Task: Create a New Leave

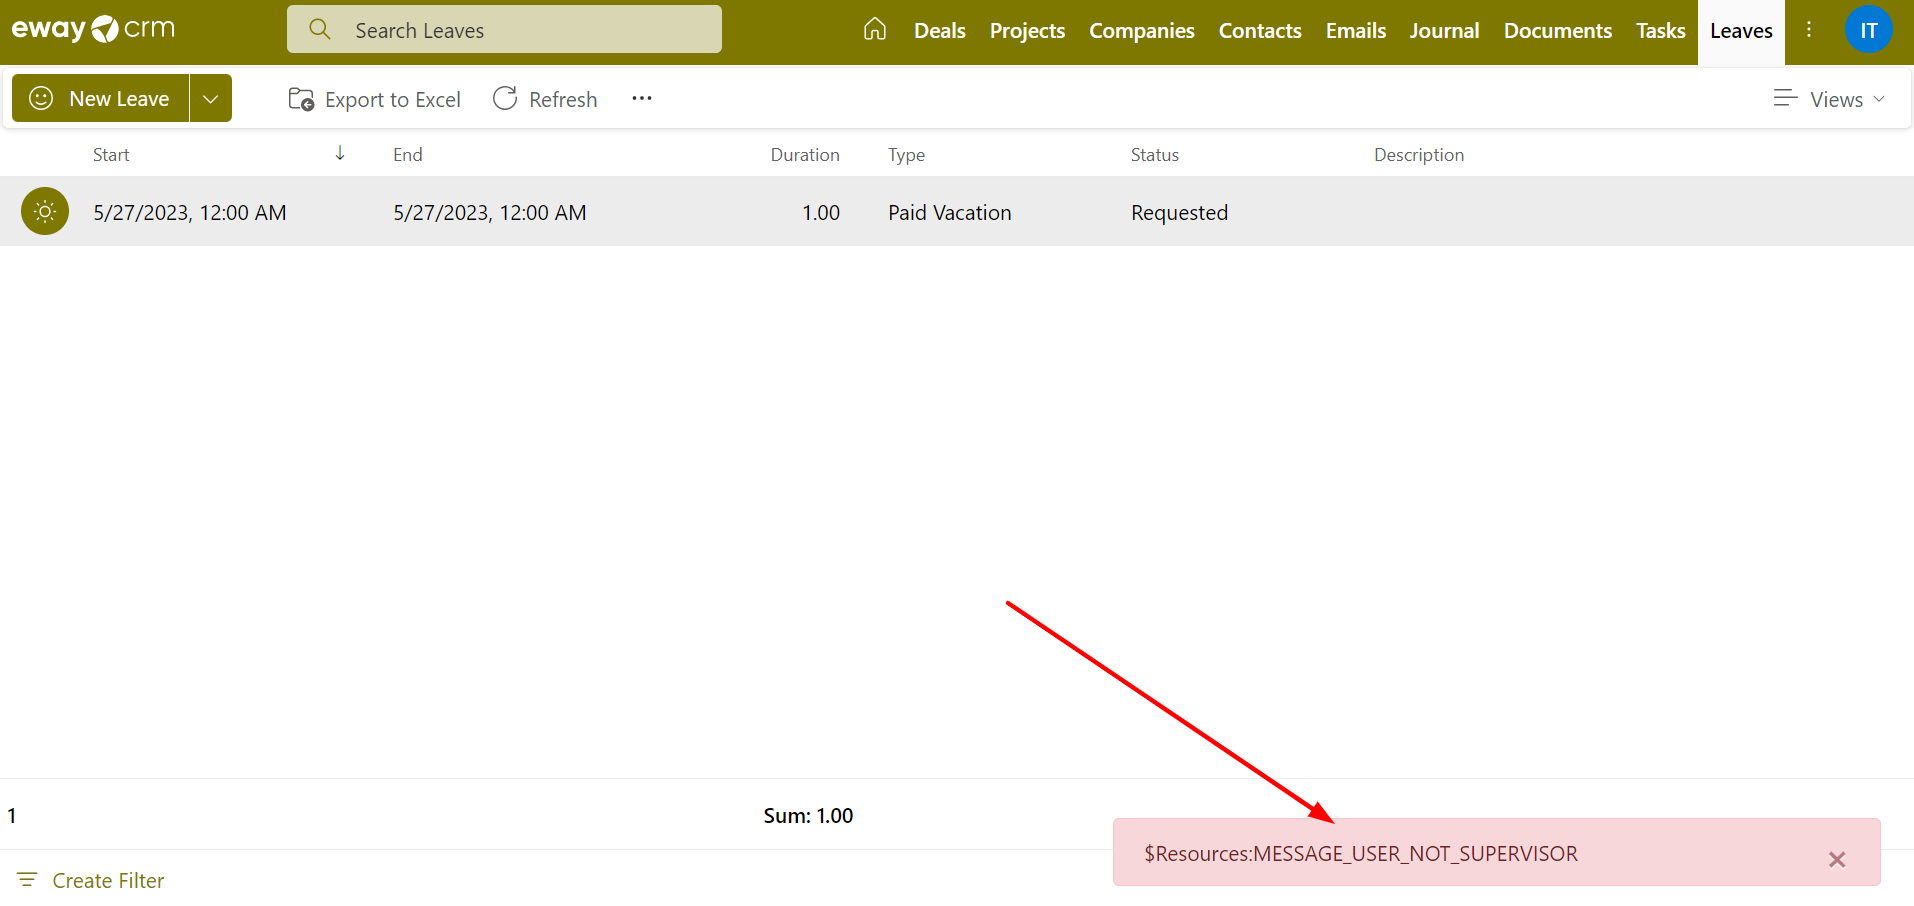Action: [x=100, y=98]
